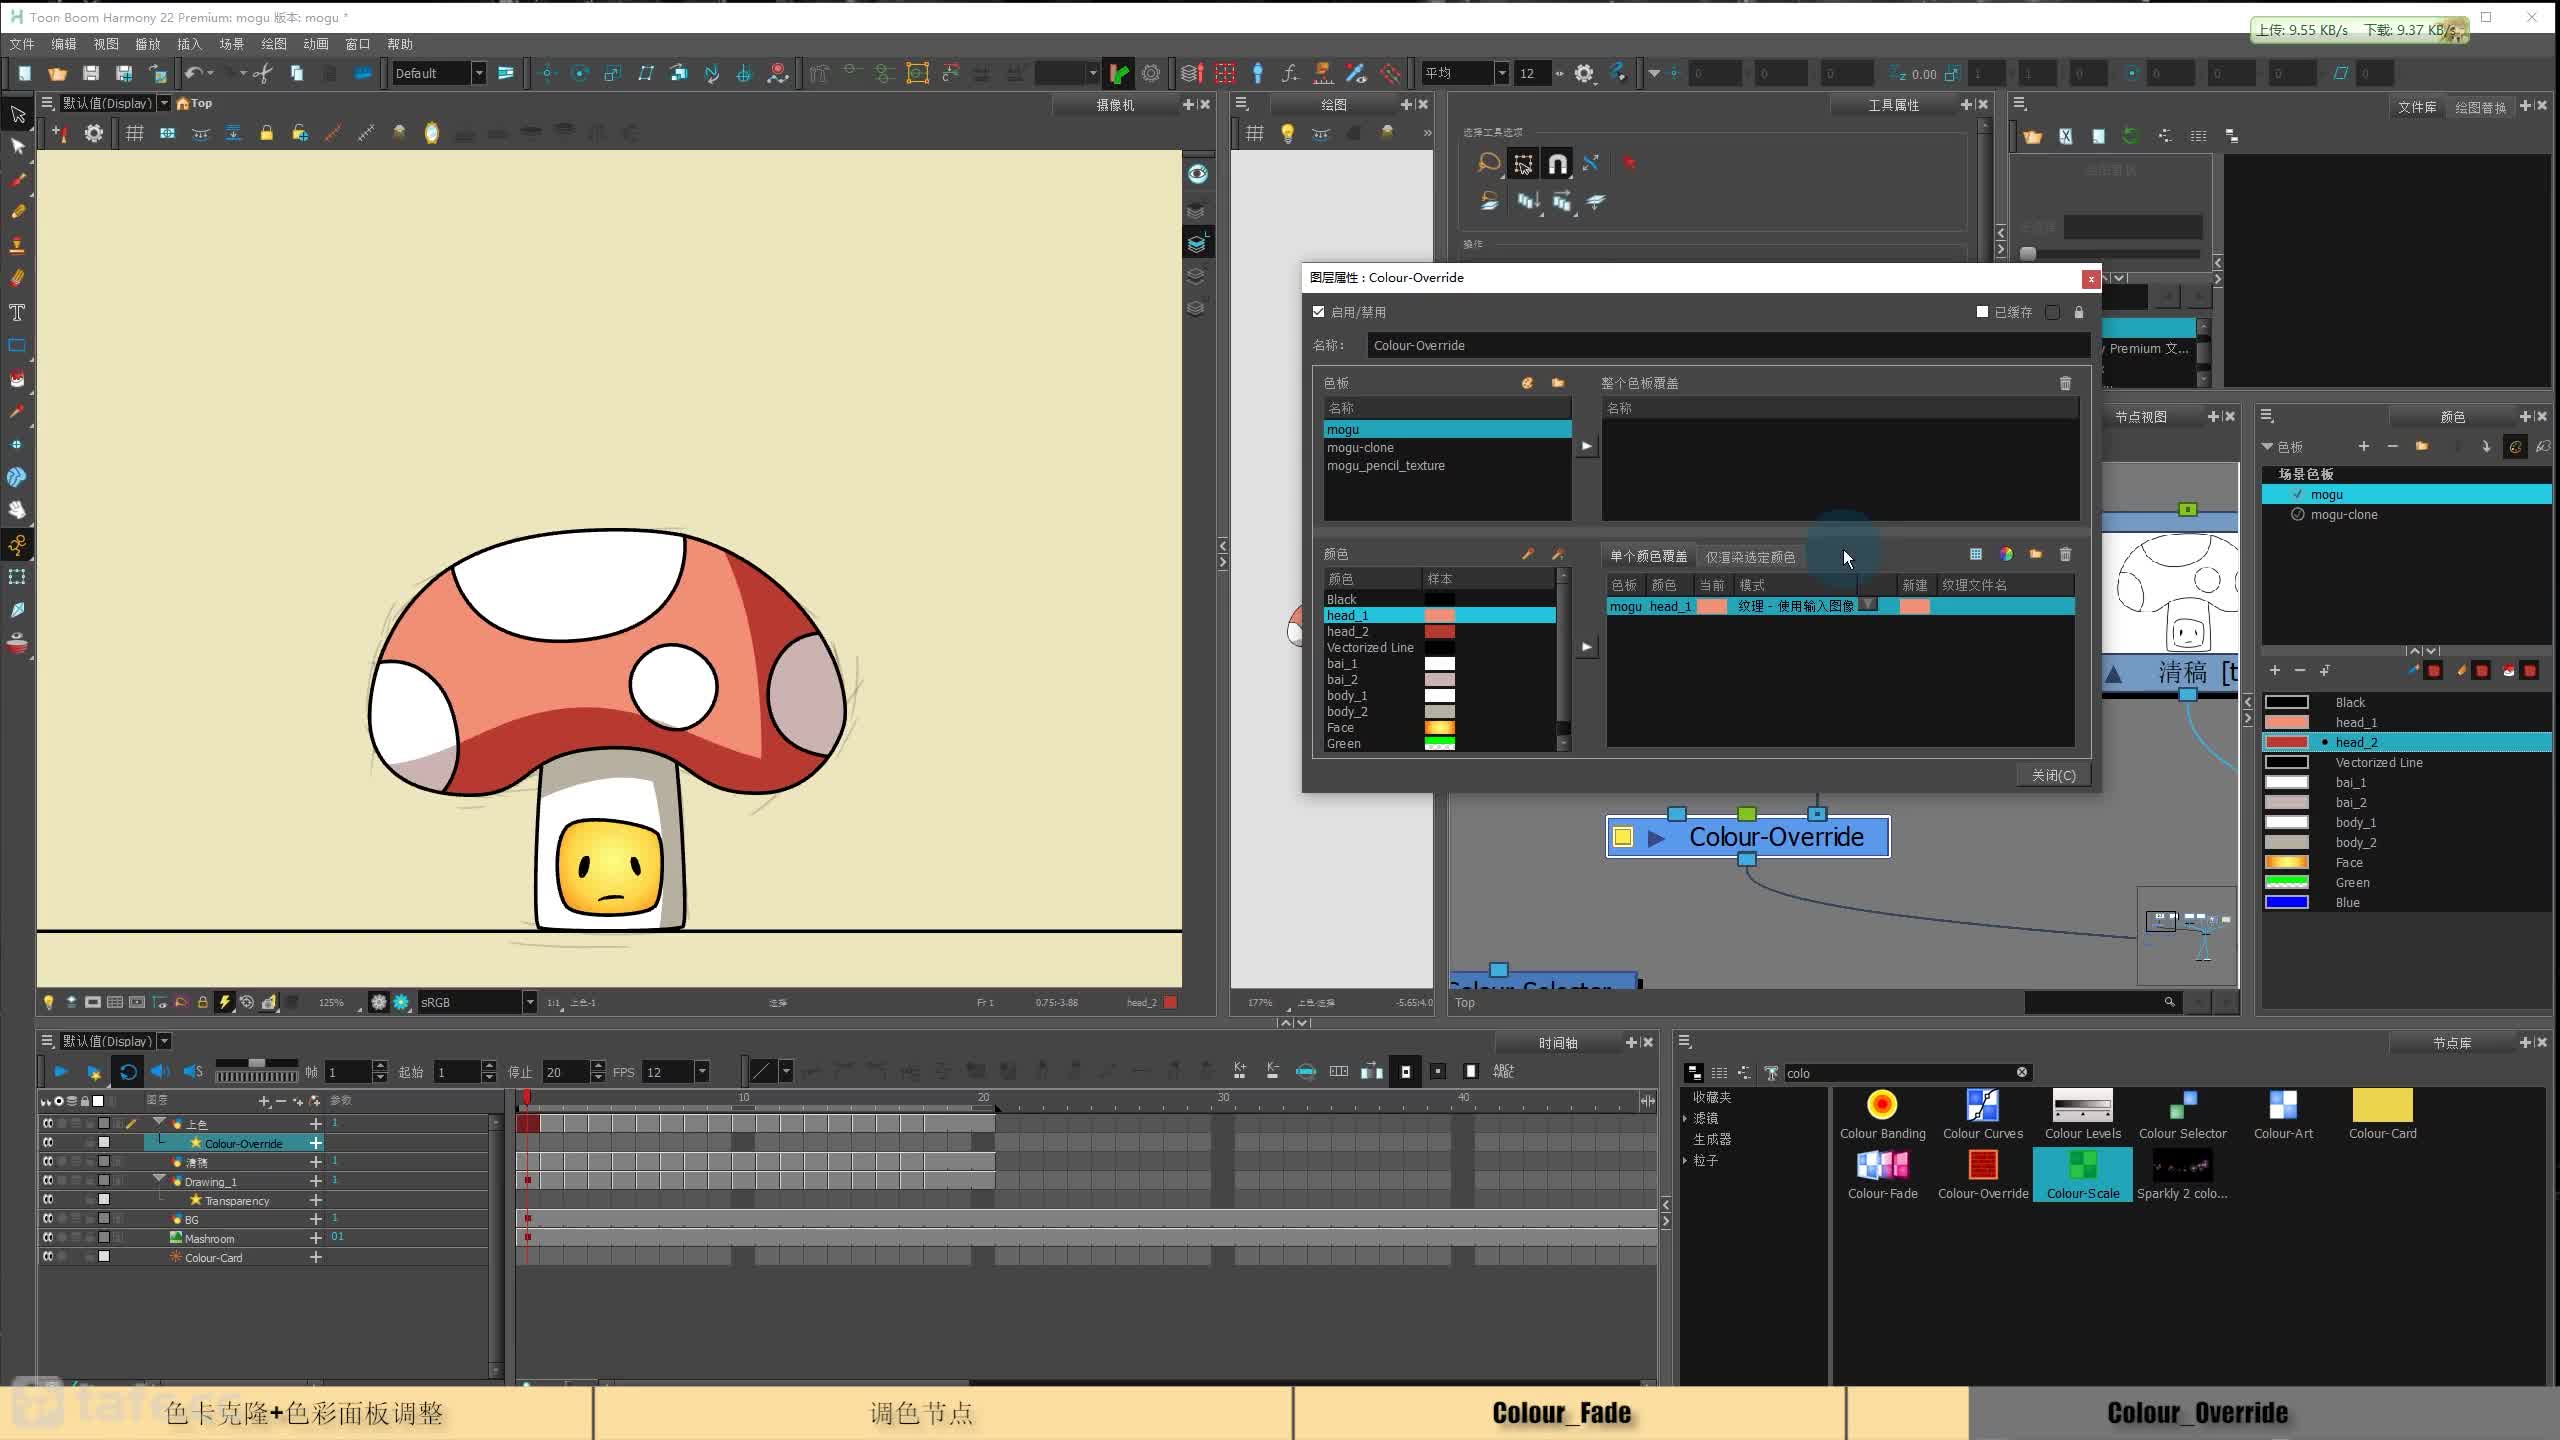2560x1440 pixels.
Task: Click the magnet snap option in tool properties
Action: pyautogui.click(x=1557, y=163)
